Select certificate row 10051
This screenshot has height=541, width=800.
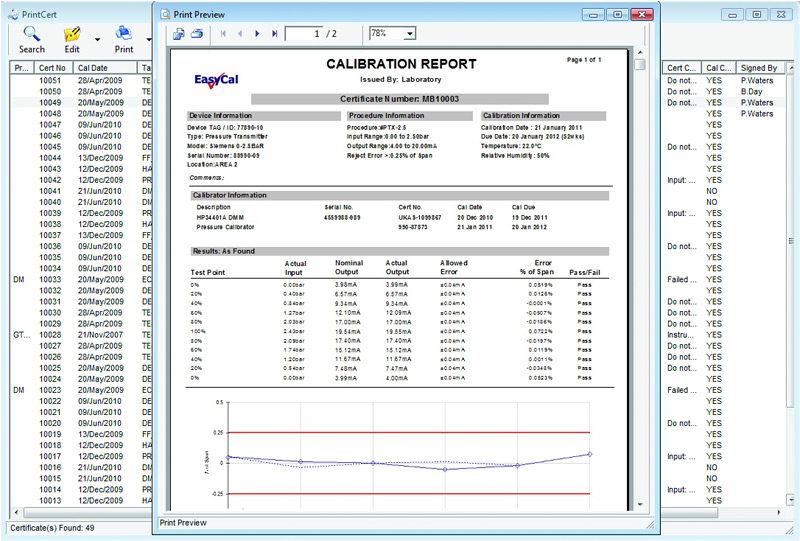coord(81,80)
